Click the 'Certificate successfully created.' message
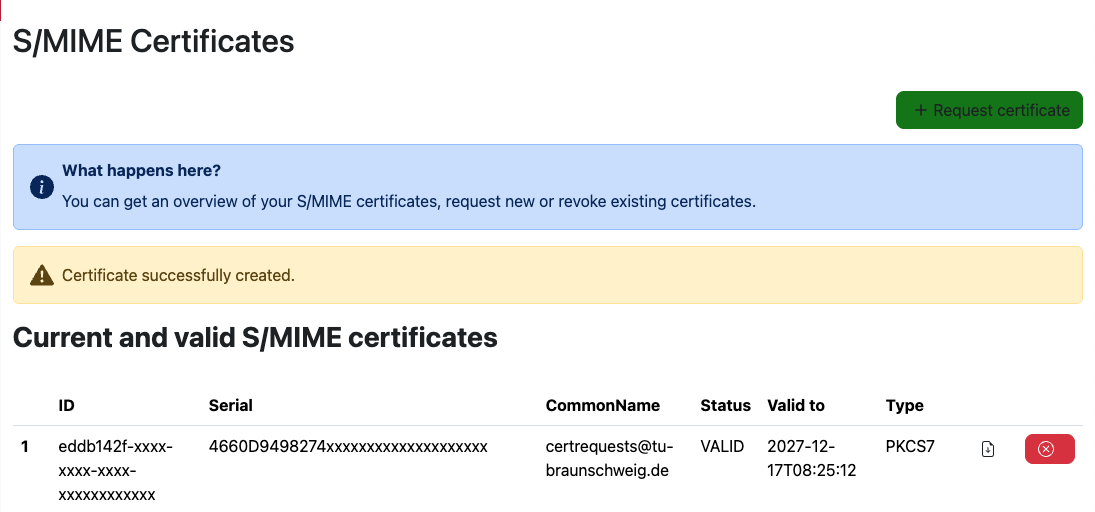Viewport: 1095px width, 512px height. 178,275
